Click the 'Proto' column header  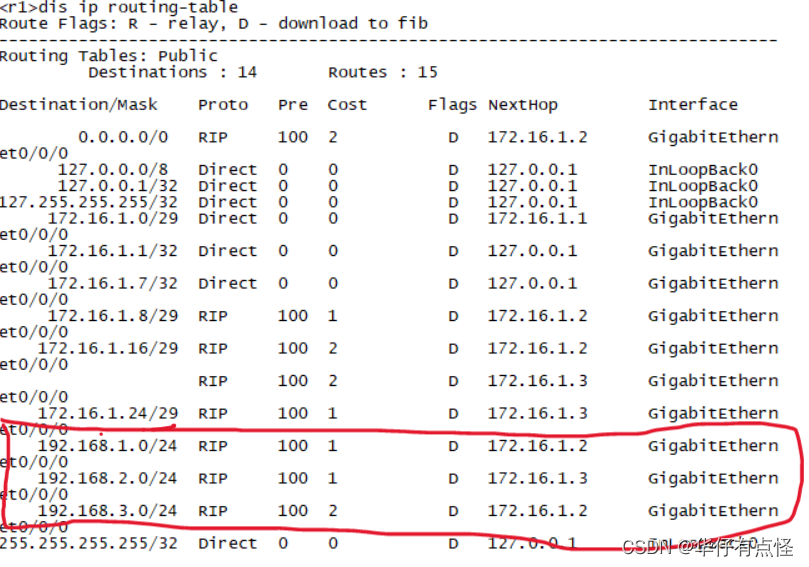point(223,105)
